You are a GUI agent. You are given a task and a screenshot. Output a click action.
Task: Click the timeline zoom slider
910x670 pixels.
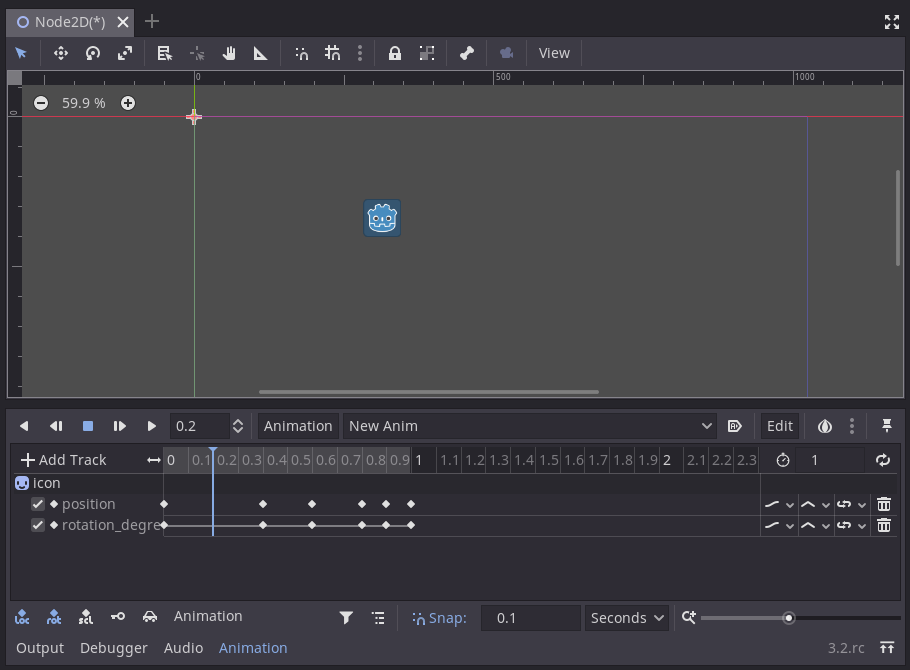pyautogui.click(x=800, y=618)
